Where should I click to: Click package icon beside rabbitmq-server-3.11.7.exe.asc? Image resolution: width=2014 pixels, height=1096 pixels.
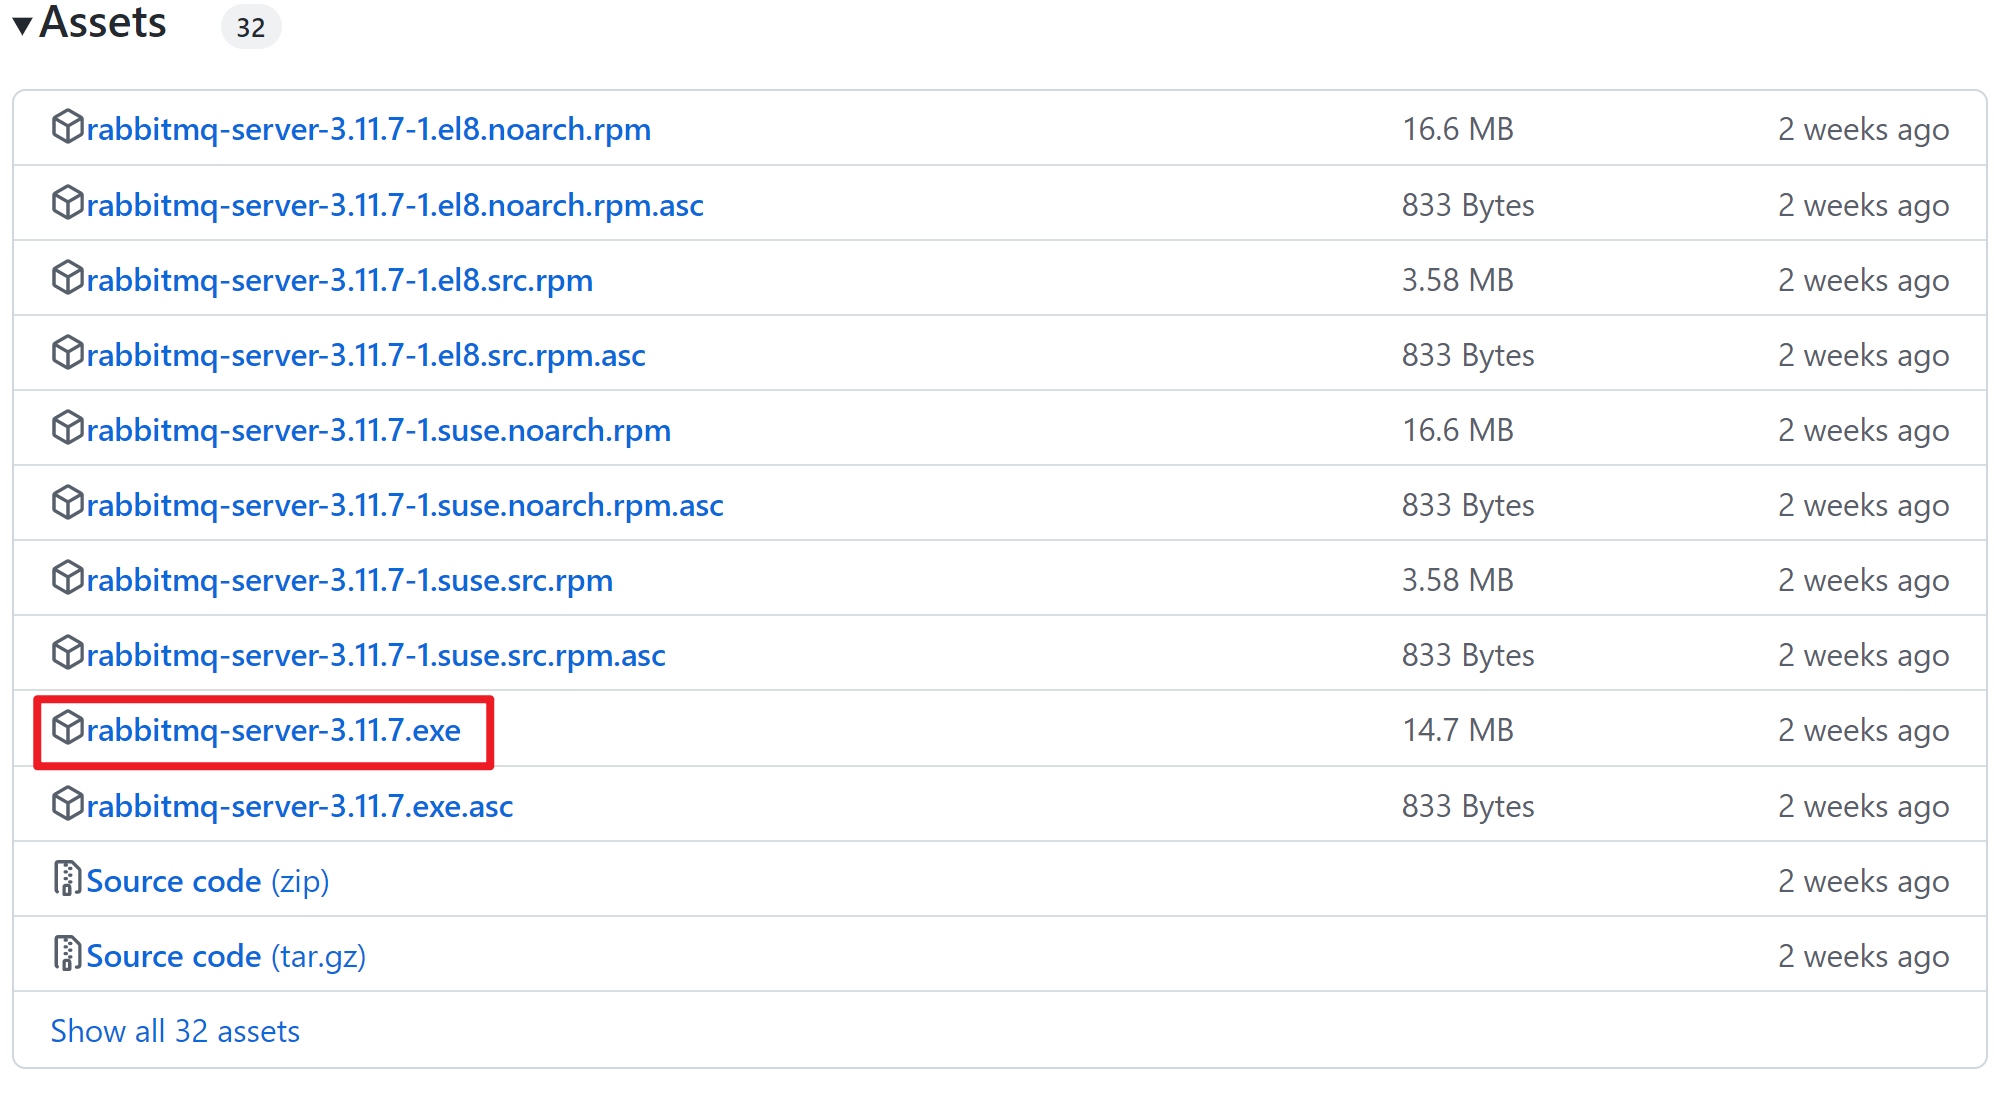pos(67,804)
